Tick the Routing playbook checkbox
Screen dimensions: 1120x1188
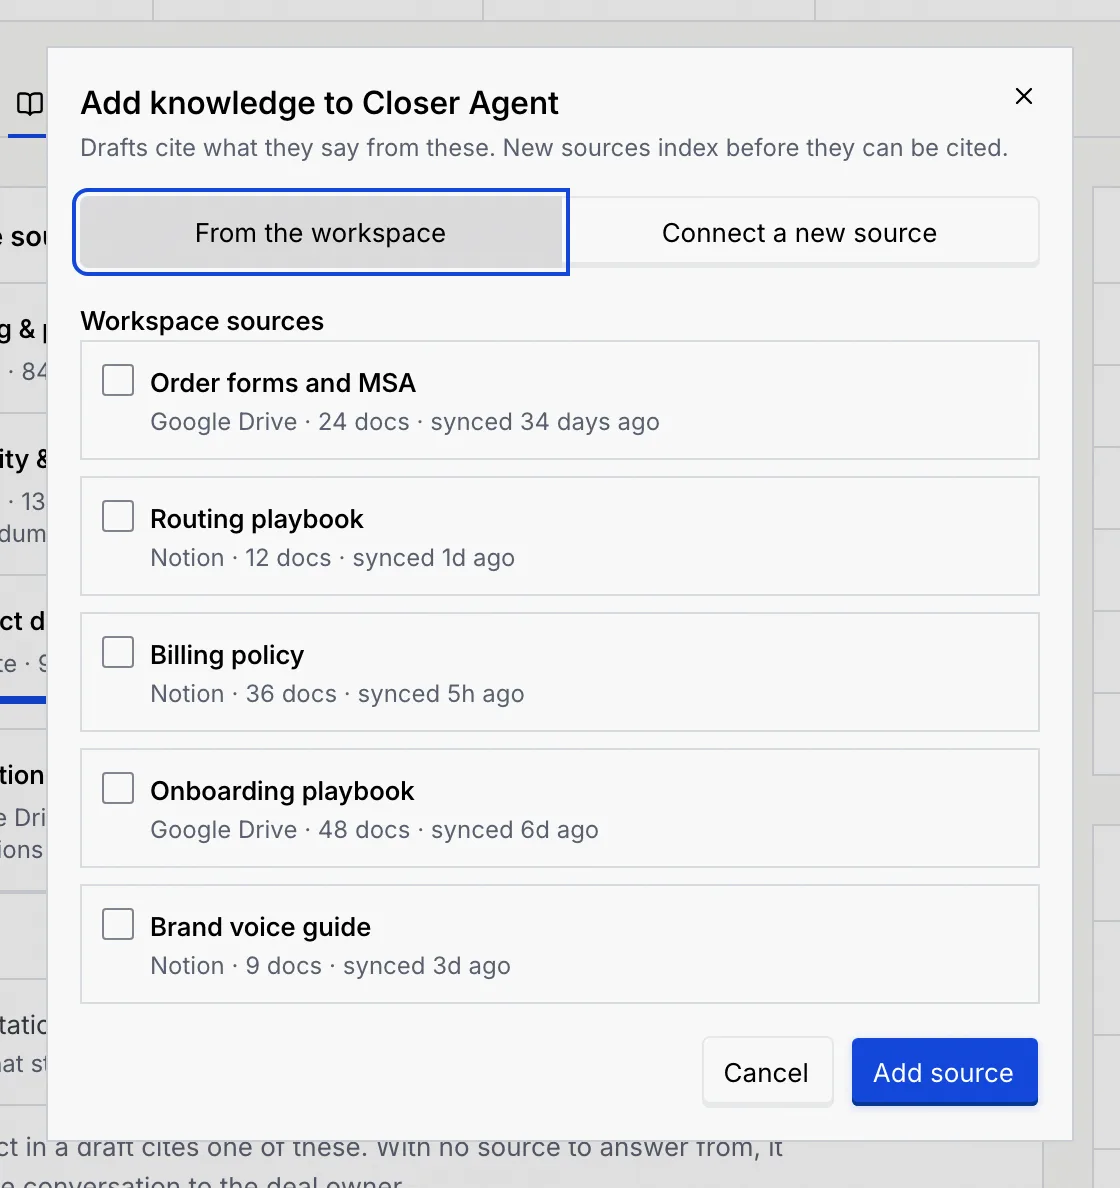point(118,516)
